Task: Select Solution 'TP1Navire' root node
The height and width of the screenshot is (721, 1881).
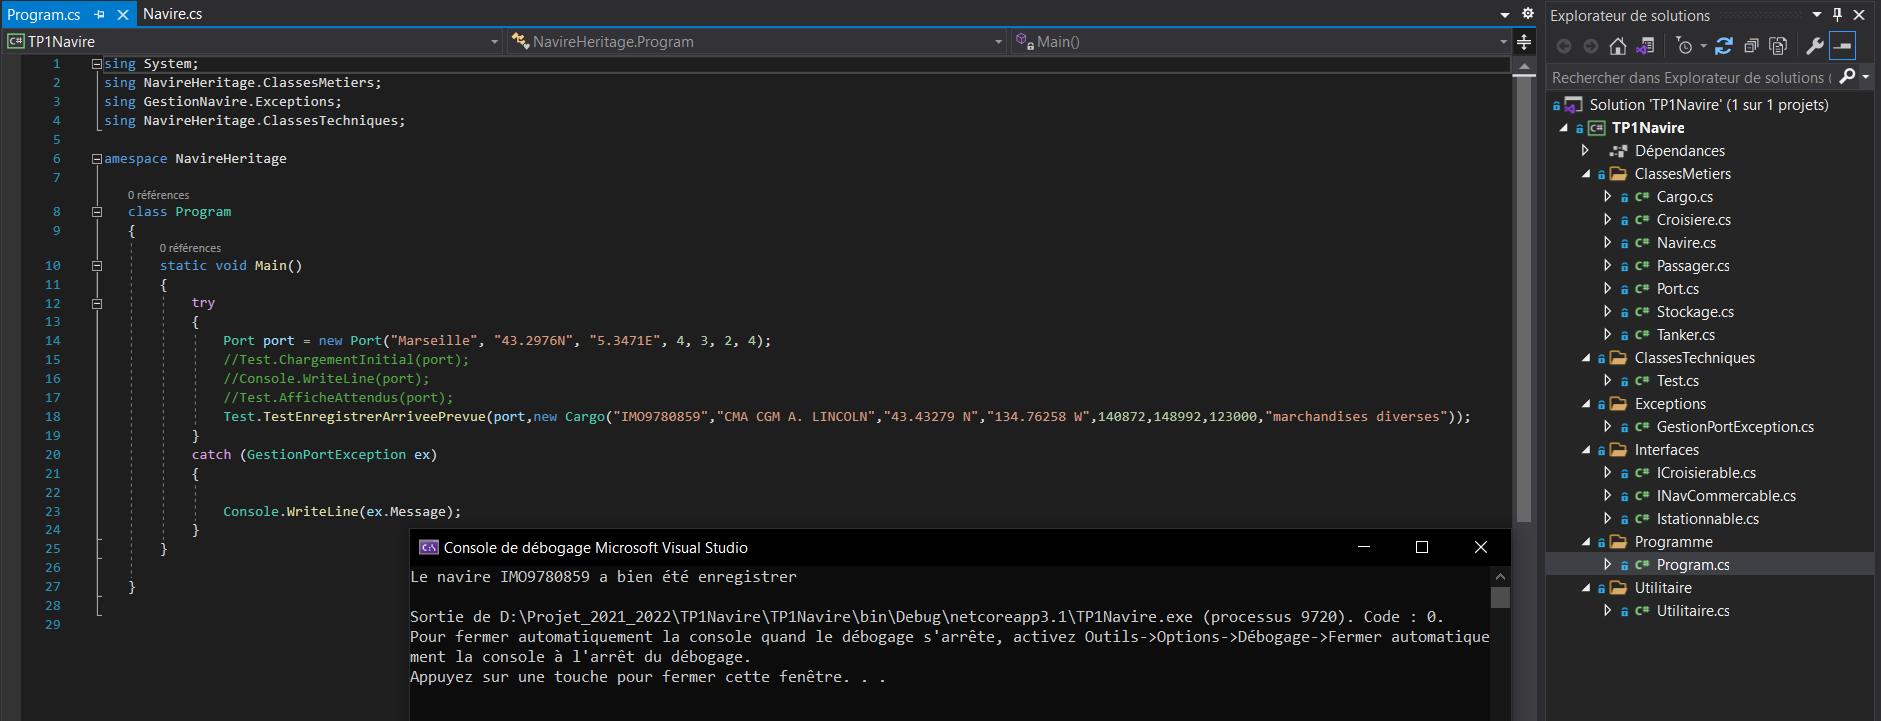Action: 1709,104
